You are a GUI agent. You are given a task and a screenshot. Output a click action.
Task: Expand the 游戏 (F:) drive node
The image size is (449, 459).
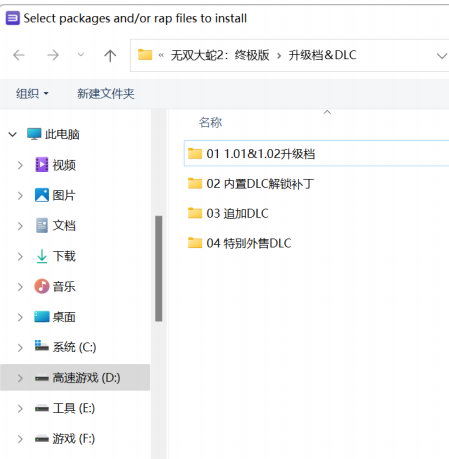20,439
